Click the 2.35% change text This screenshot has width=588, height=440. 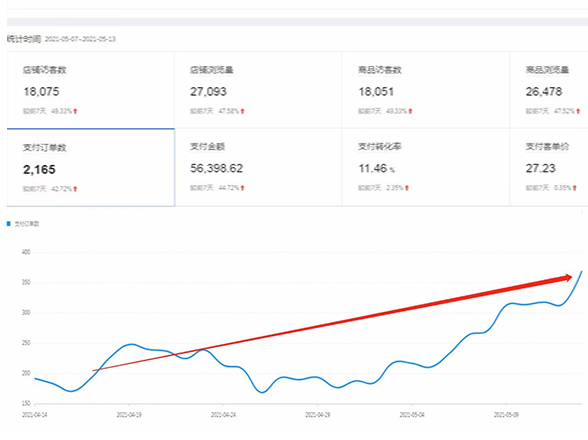pos(395,188)
